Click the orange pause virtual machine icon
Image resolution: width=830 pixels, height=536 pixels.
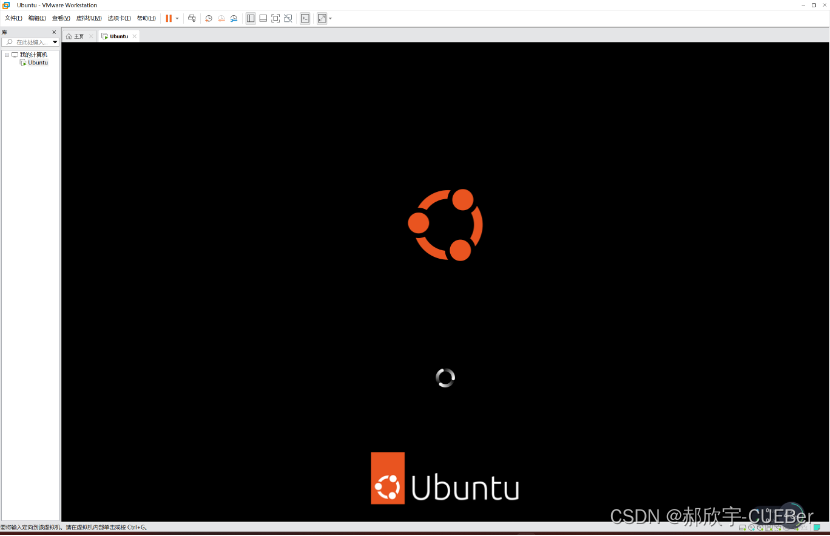click(168, 19)
